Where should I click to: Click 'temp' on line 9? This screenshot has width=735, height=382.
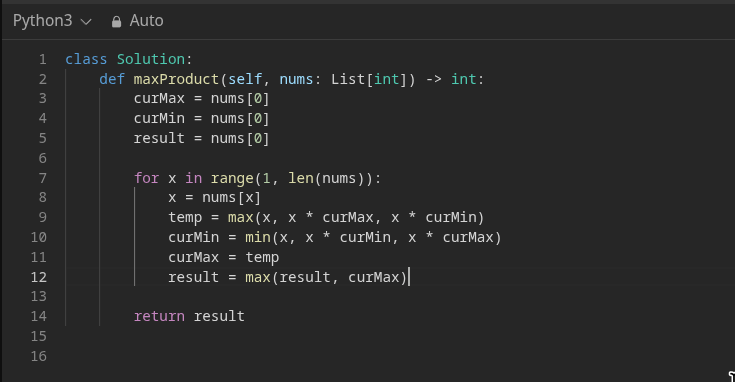[x=185, y=217]
